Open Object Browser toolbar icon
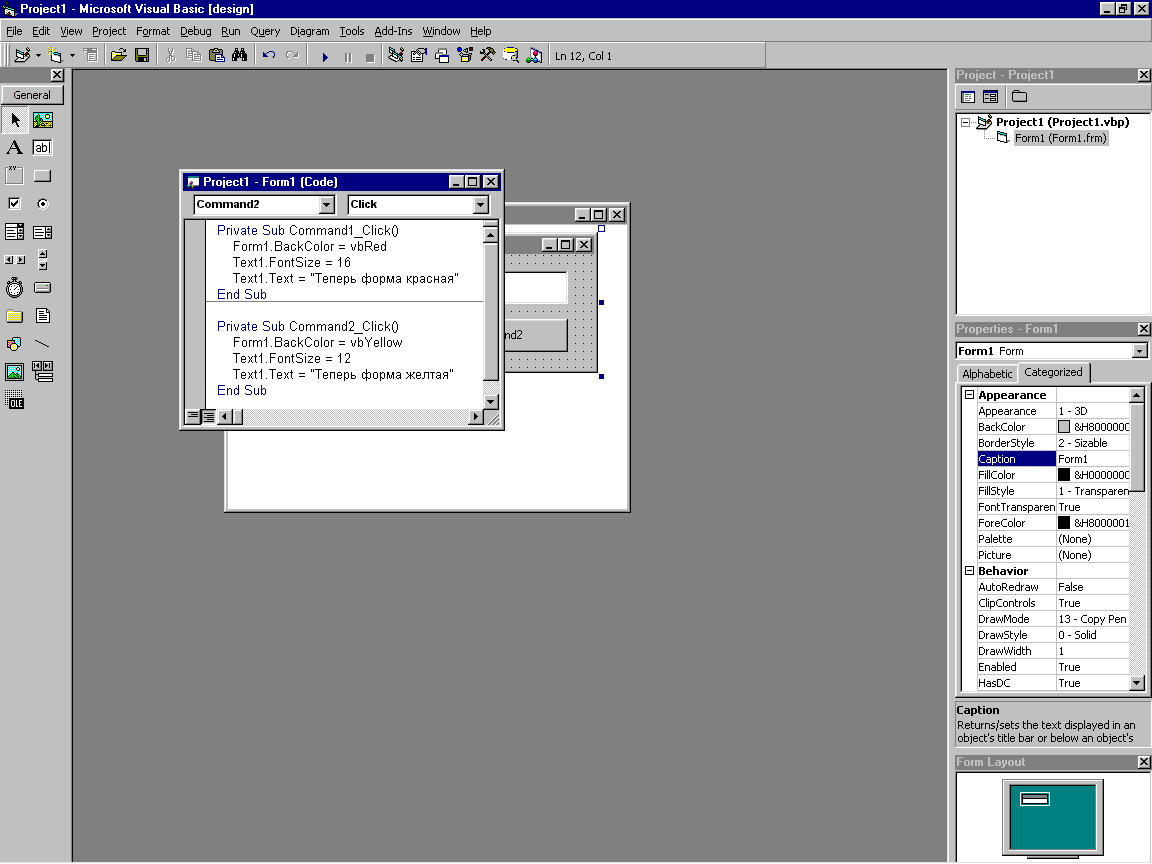Screen dimensions: 1152x864 [465, 55]
